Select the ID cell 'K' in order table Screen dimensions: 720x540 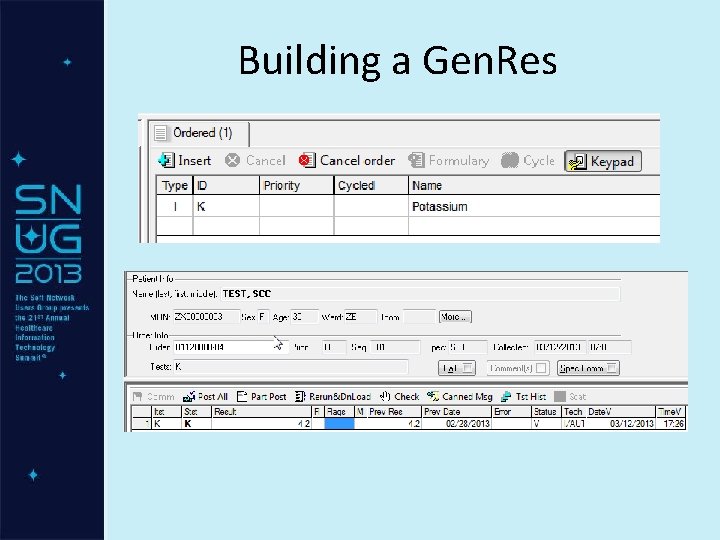(226, 207)
